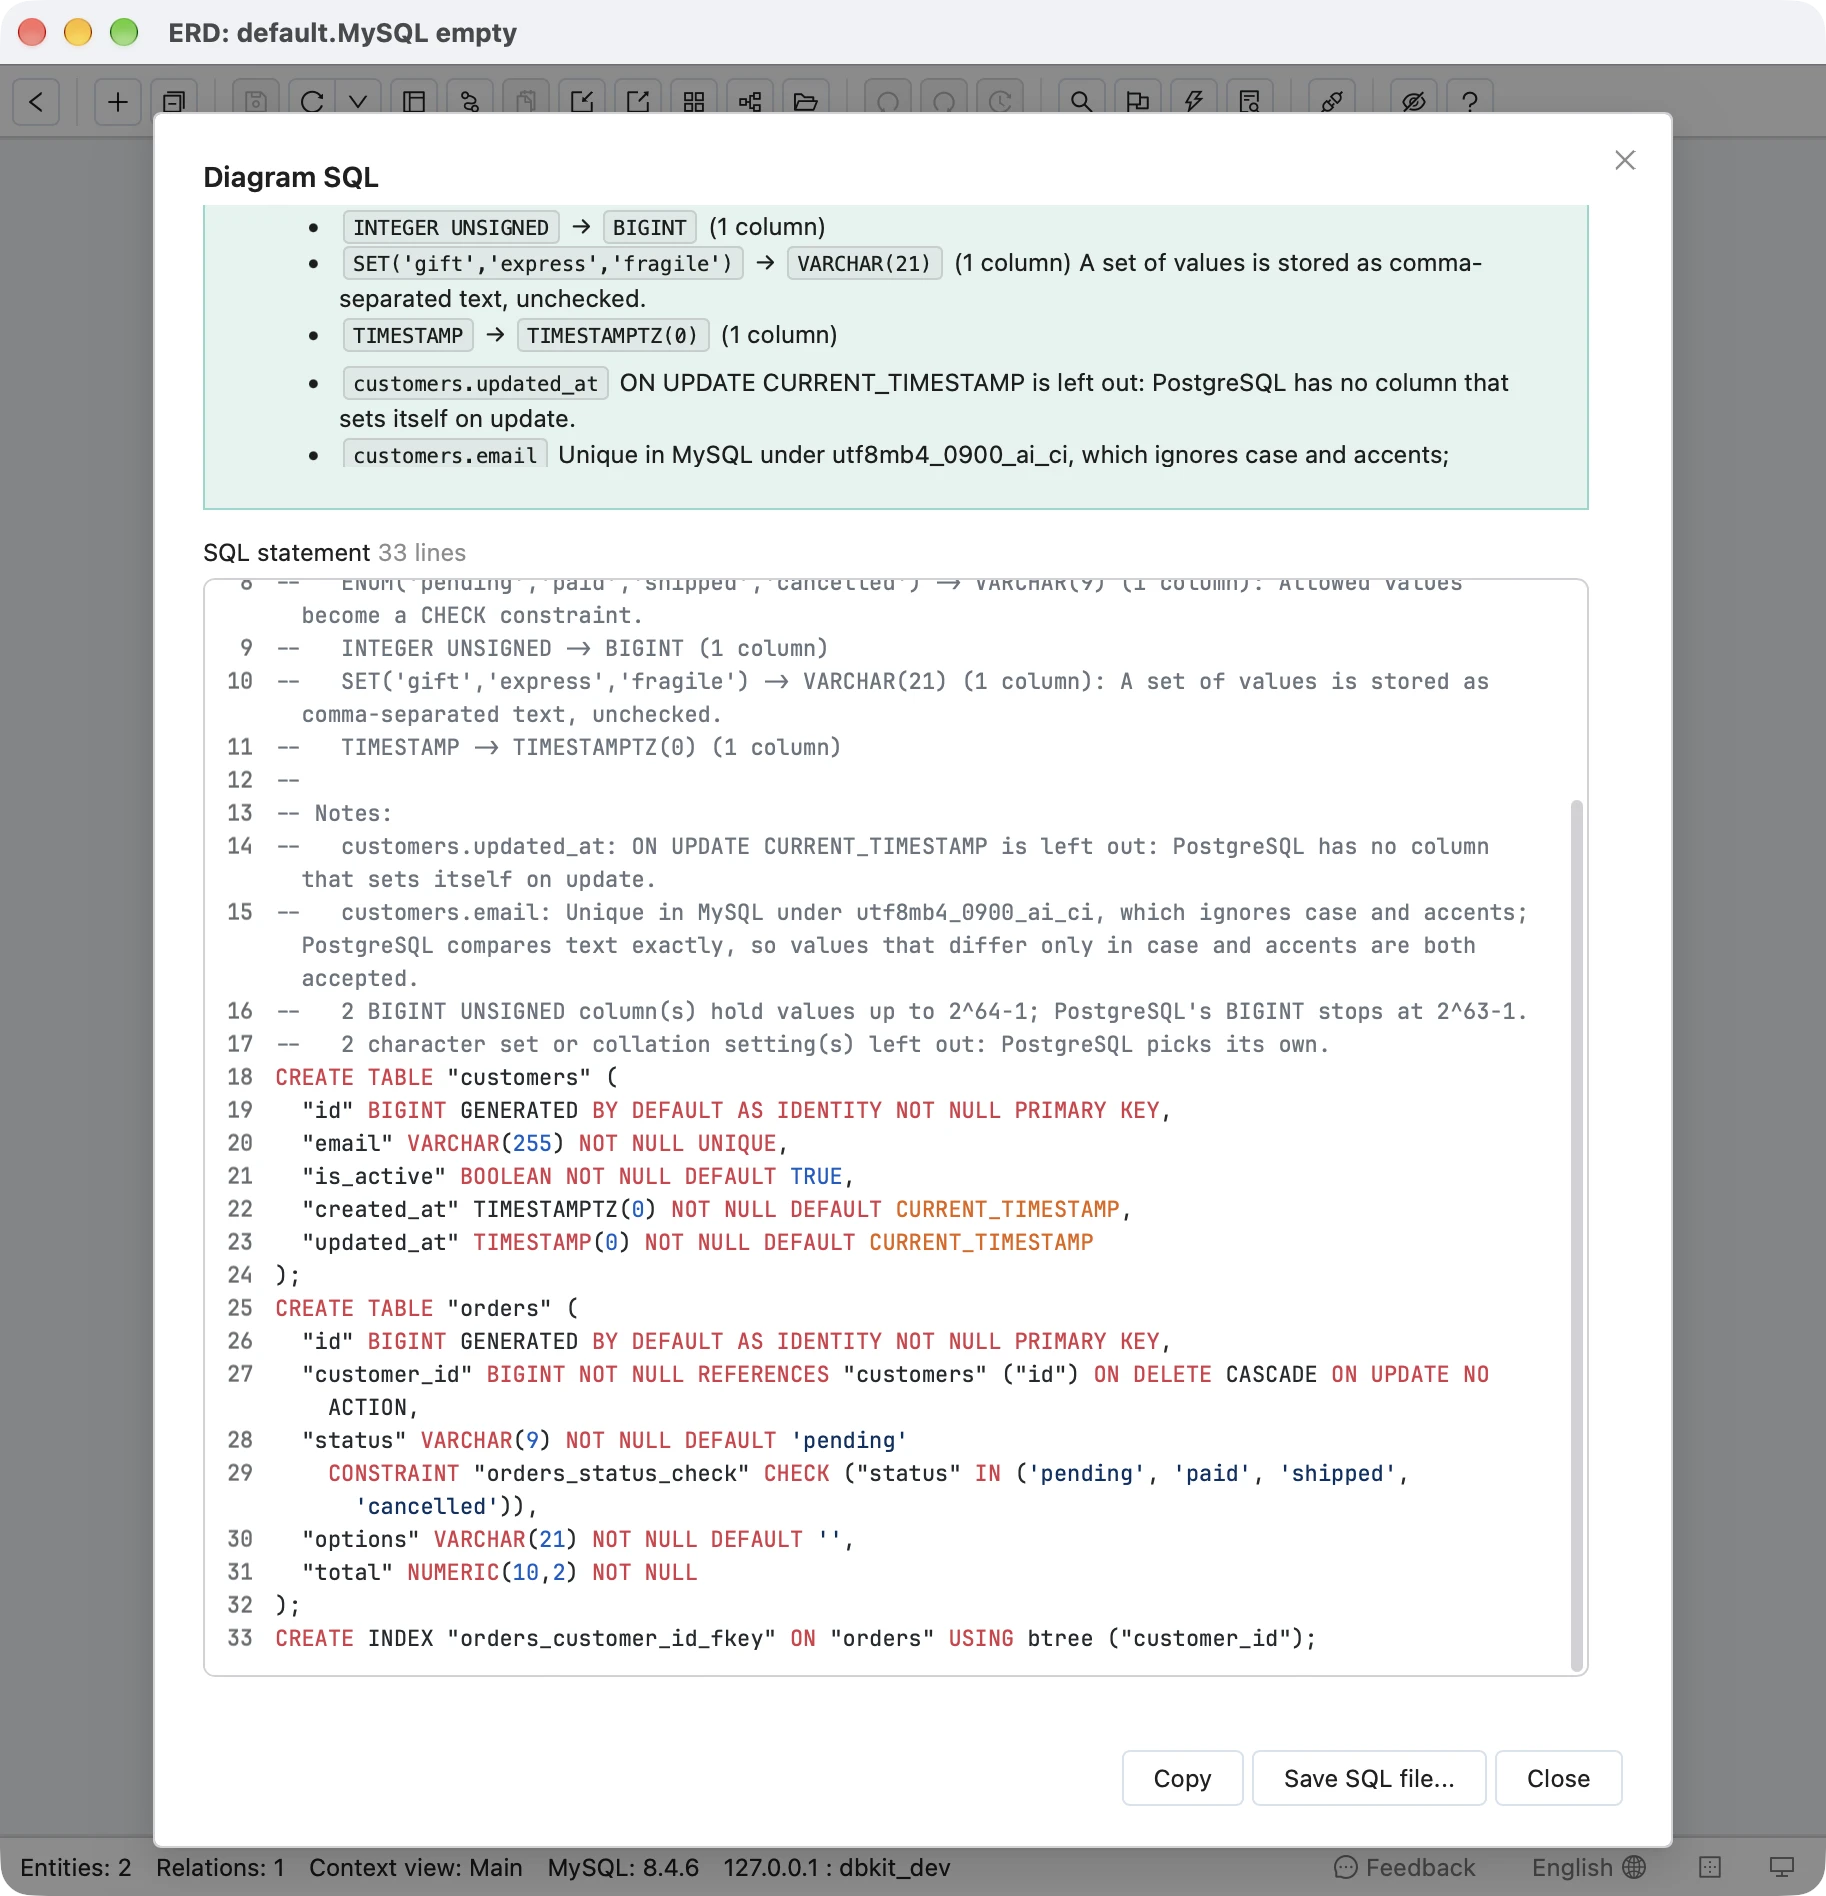This screenshot has width=1826, height=1896.
Task: Click the VARCHAR(21) tag in notes panel
Action: (x=864, y=263)
